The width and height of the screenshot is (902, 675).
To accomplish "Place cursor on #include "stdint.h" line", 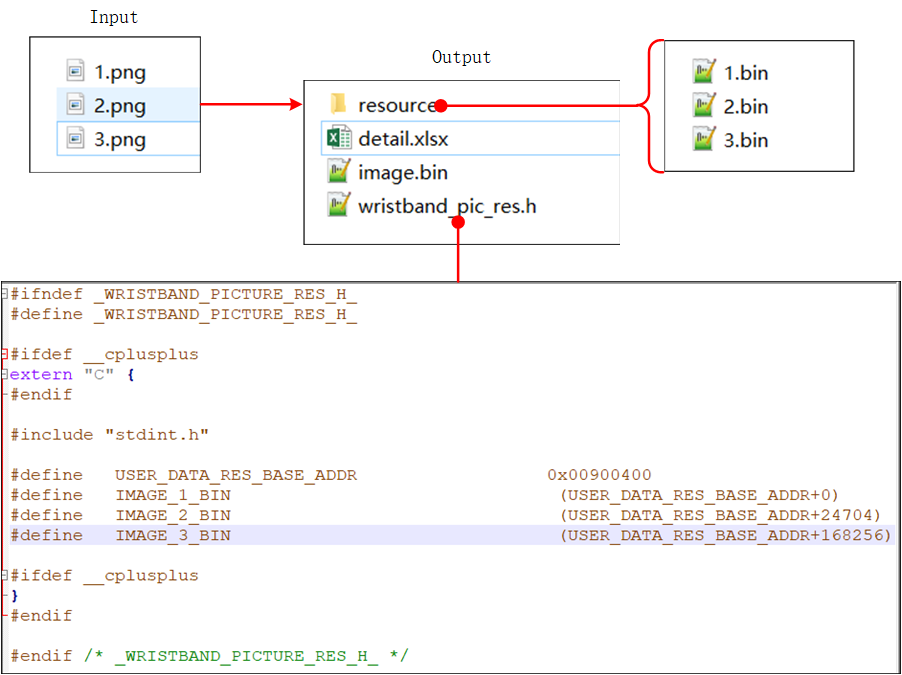I will 109,434.
